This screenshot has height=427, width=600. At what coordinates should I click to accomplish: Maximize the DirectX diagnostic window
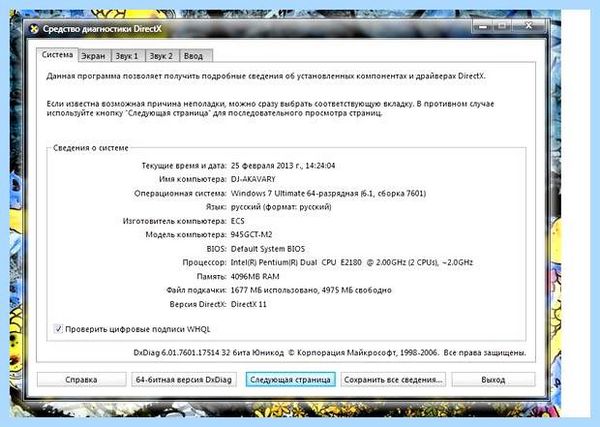(x=502, y=26)
